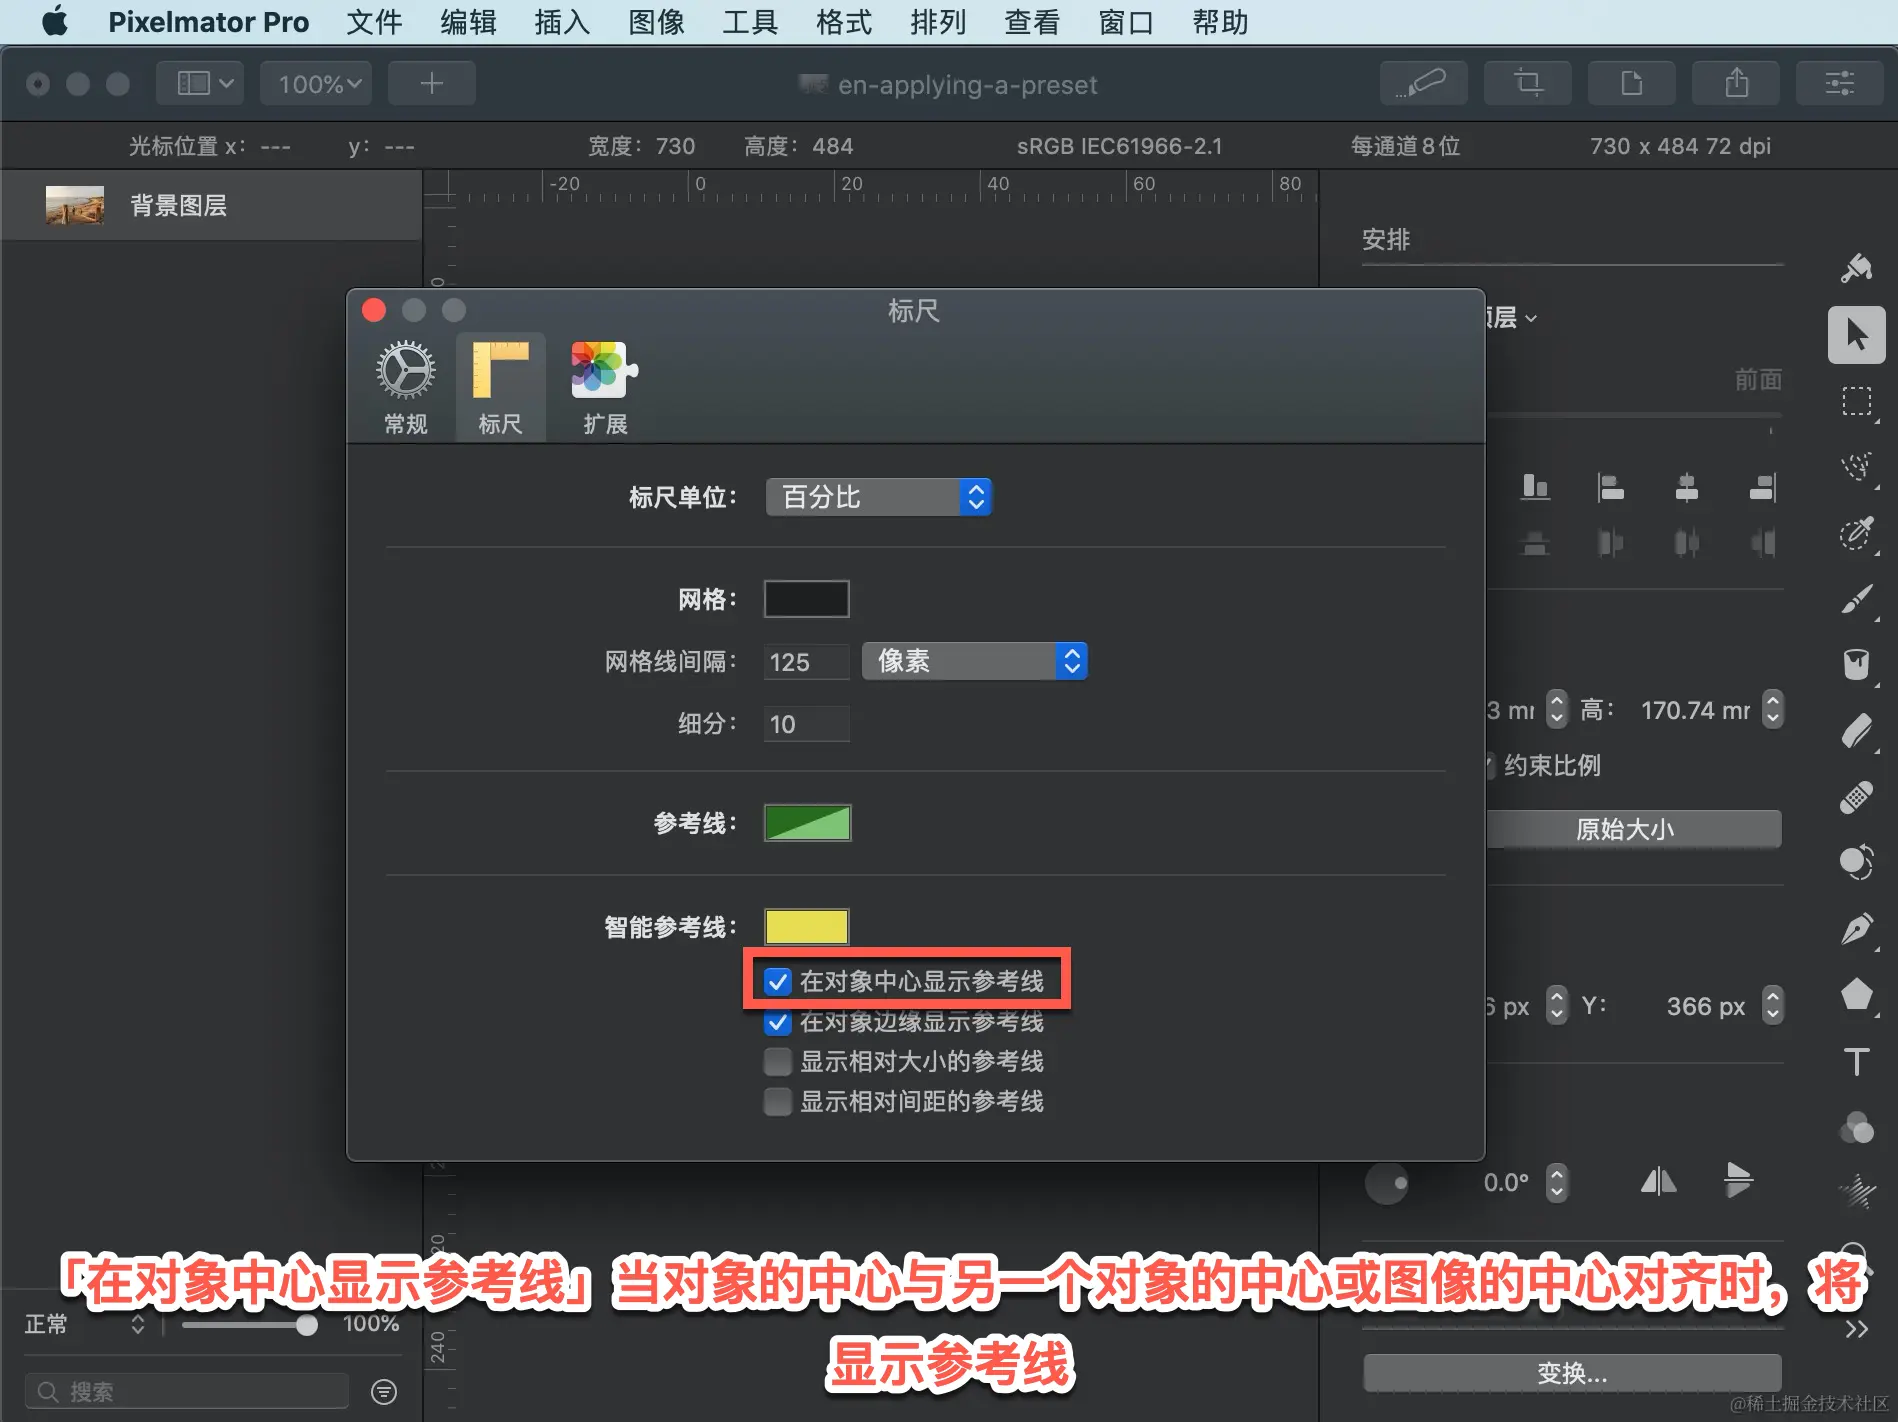This screenshot has width=1898, height=1422.
Task: Select the 背景图层 layer thumbnail
Action: point(75,205)
